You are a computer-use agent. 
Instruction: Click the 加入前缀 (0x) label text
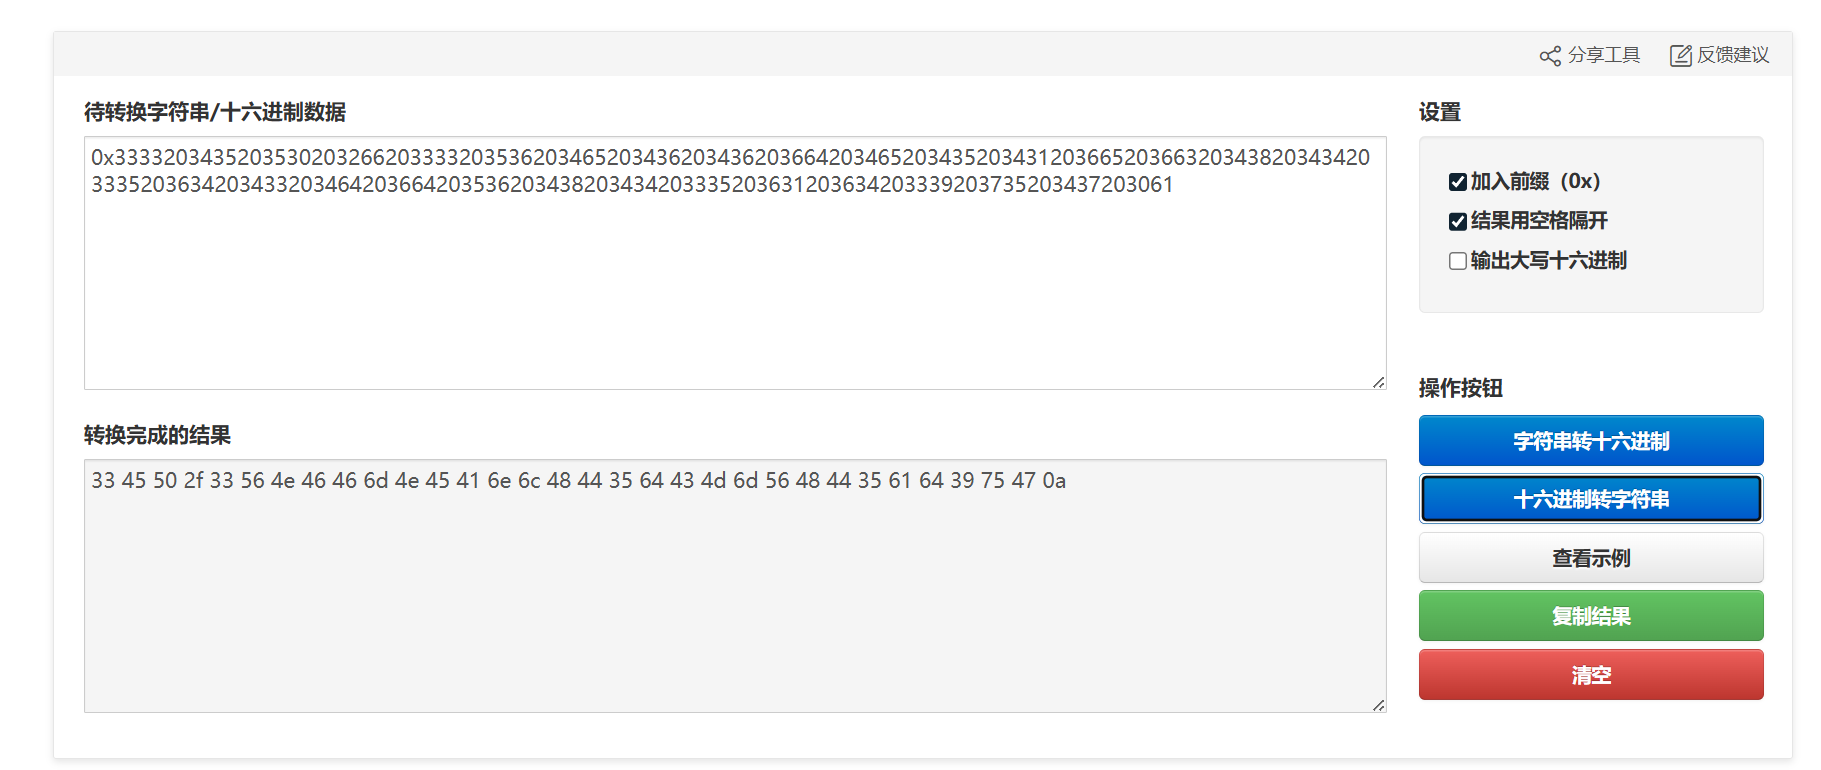[x=1536, y=181]
